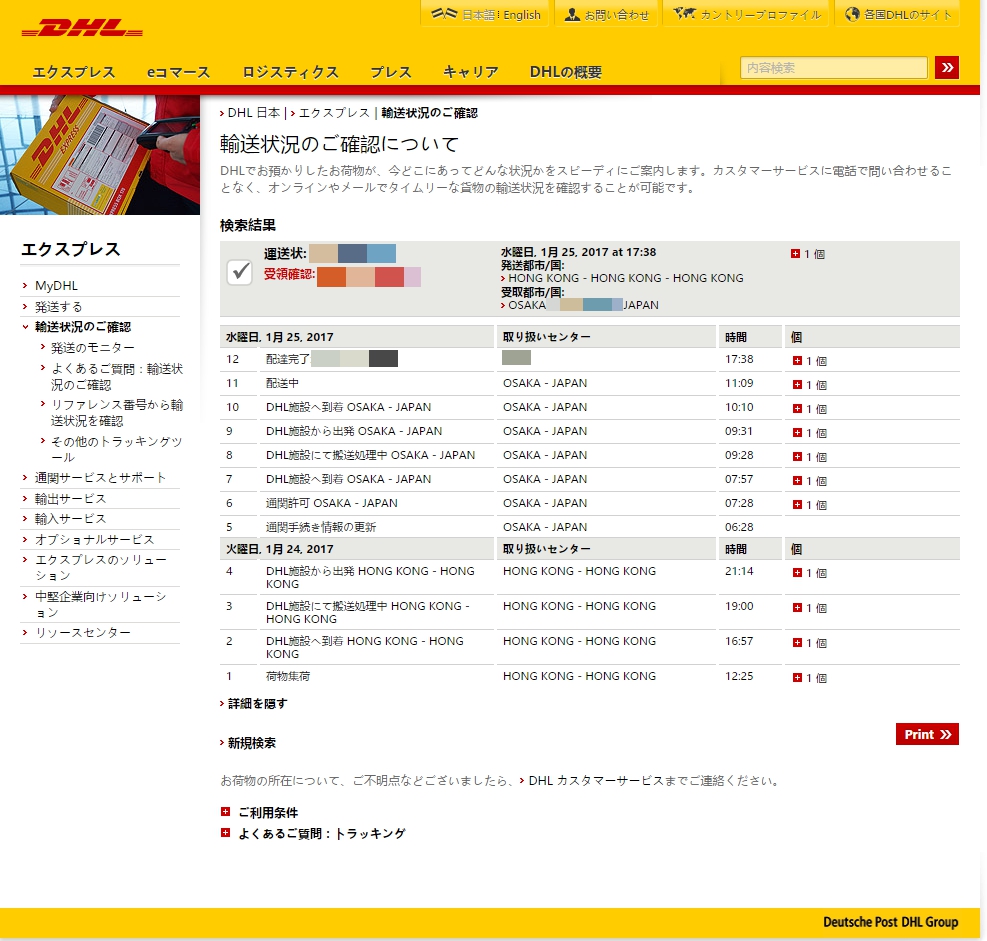
Task: Click the DHL parcel header image
Action: tap(100, 155)
